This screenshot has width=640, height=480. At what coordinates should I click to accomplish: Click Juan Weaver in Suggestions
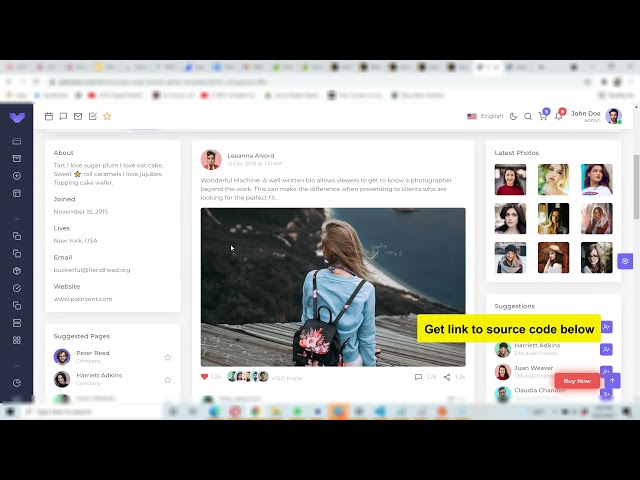click(x=533, y=368)
